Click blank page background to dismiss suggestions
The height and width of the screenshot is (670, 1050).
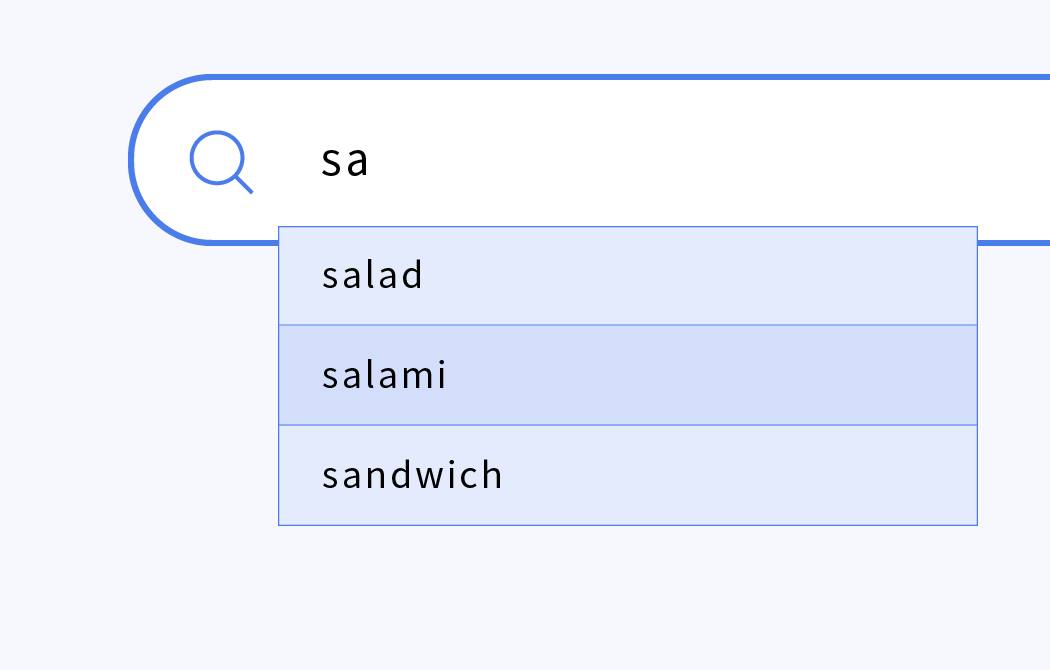tap(536, 602)
